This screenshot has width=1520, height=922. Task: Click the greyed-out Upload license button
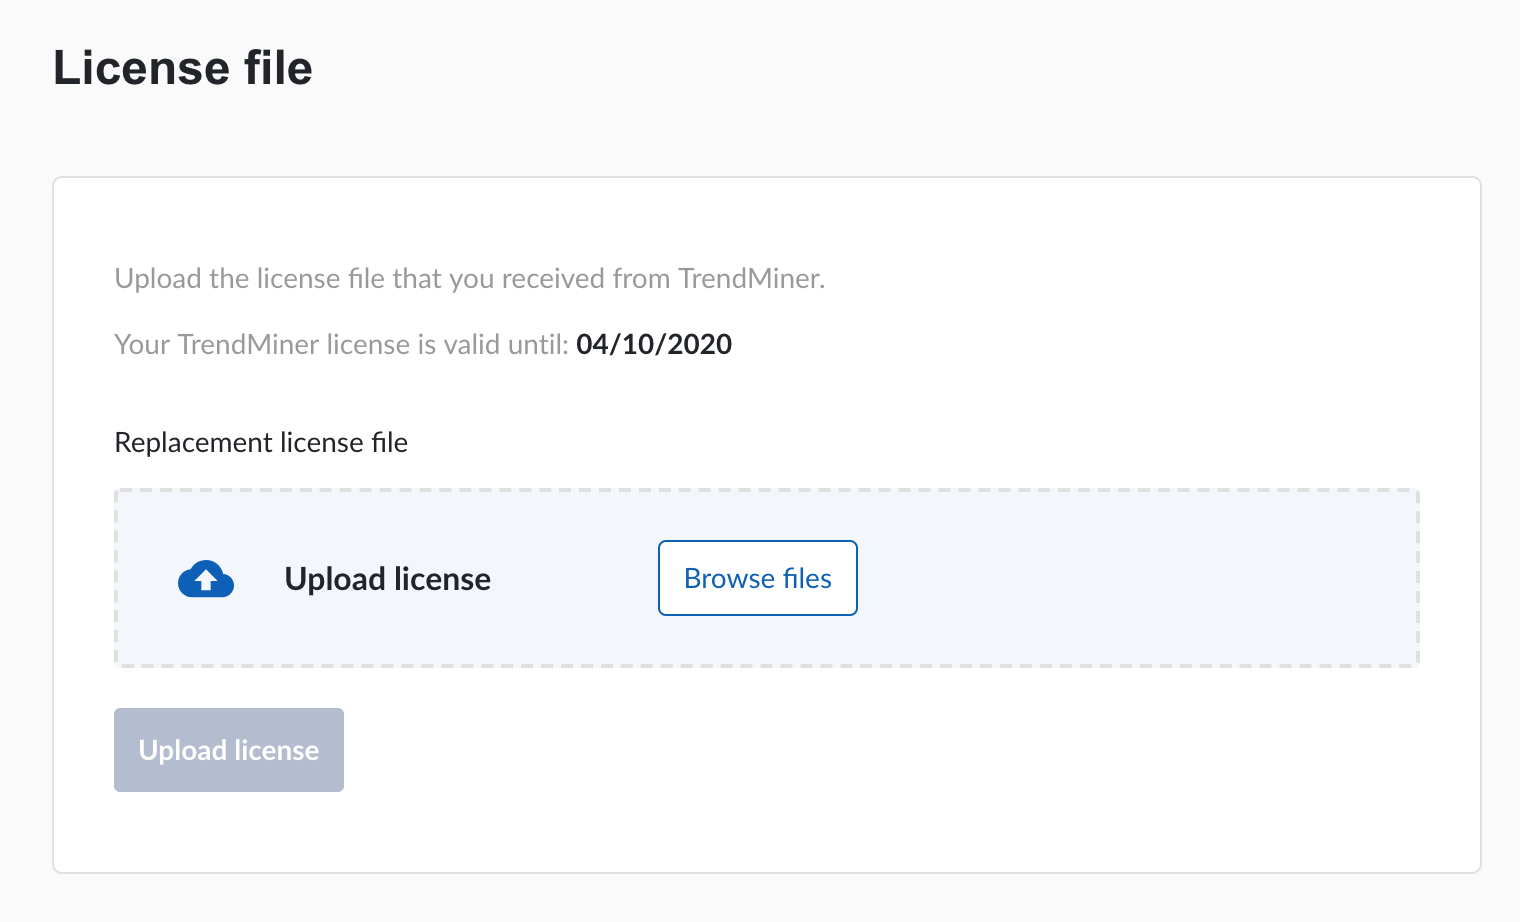tap(229, 750)
